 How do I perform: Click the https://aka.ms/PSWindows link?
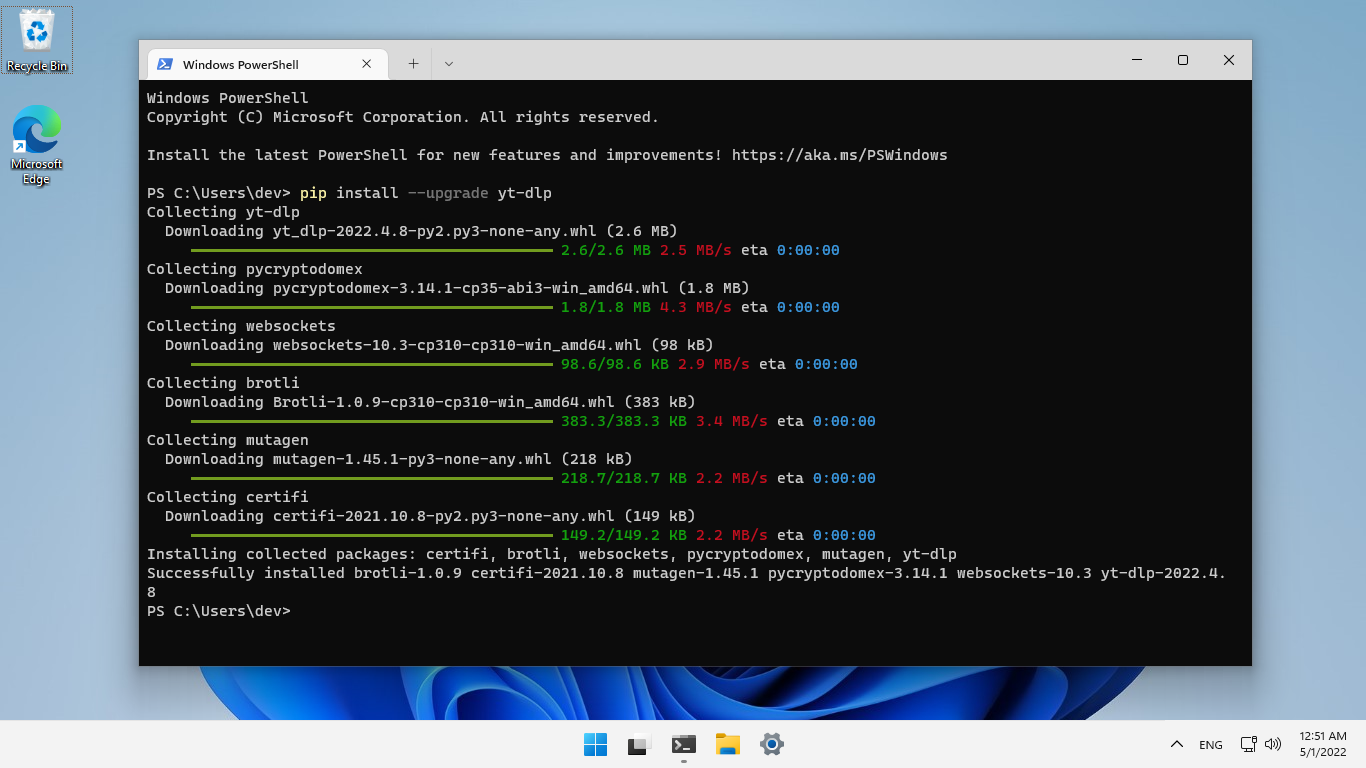click(839, 155)
